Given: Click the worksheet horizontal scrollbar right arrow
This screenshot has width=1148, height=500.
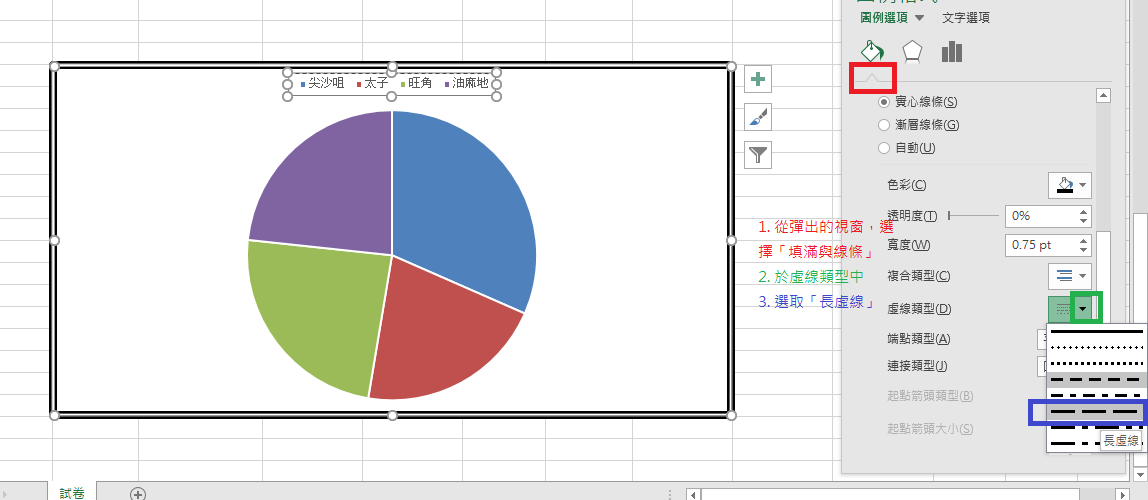Looking at the screenshot, I should [x=1122, y=495].
